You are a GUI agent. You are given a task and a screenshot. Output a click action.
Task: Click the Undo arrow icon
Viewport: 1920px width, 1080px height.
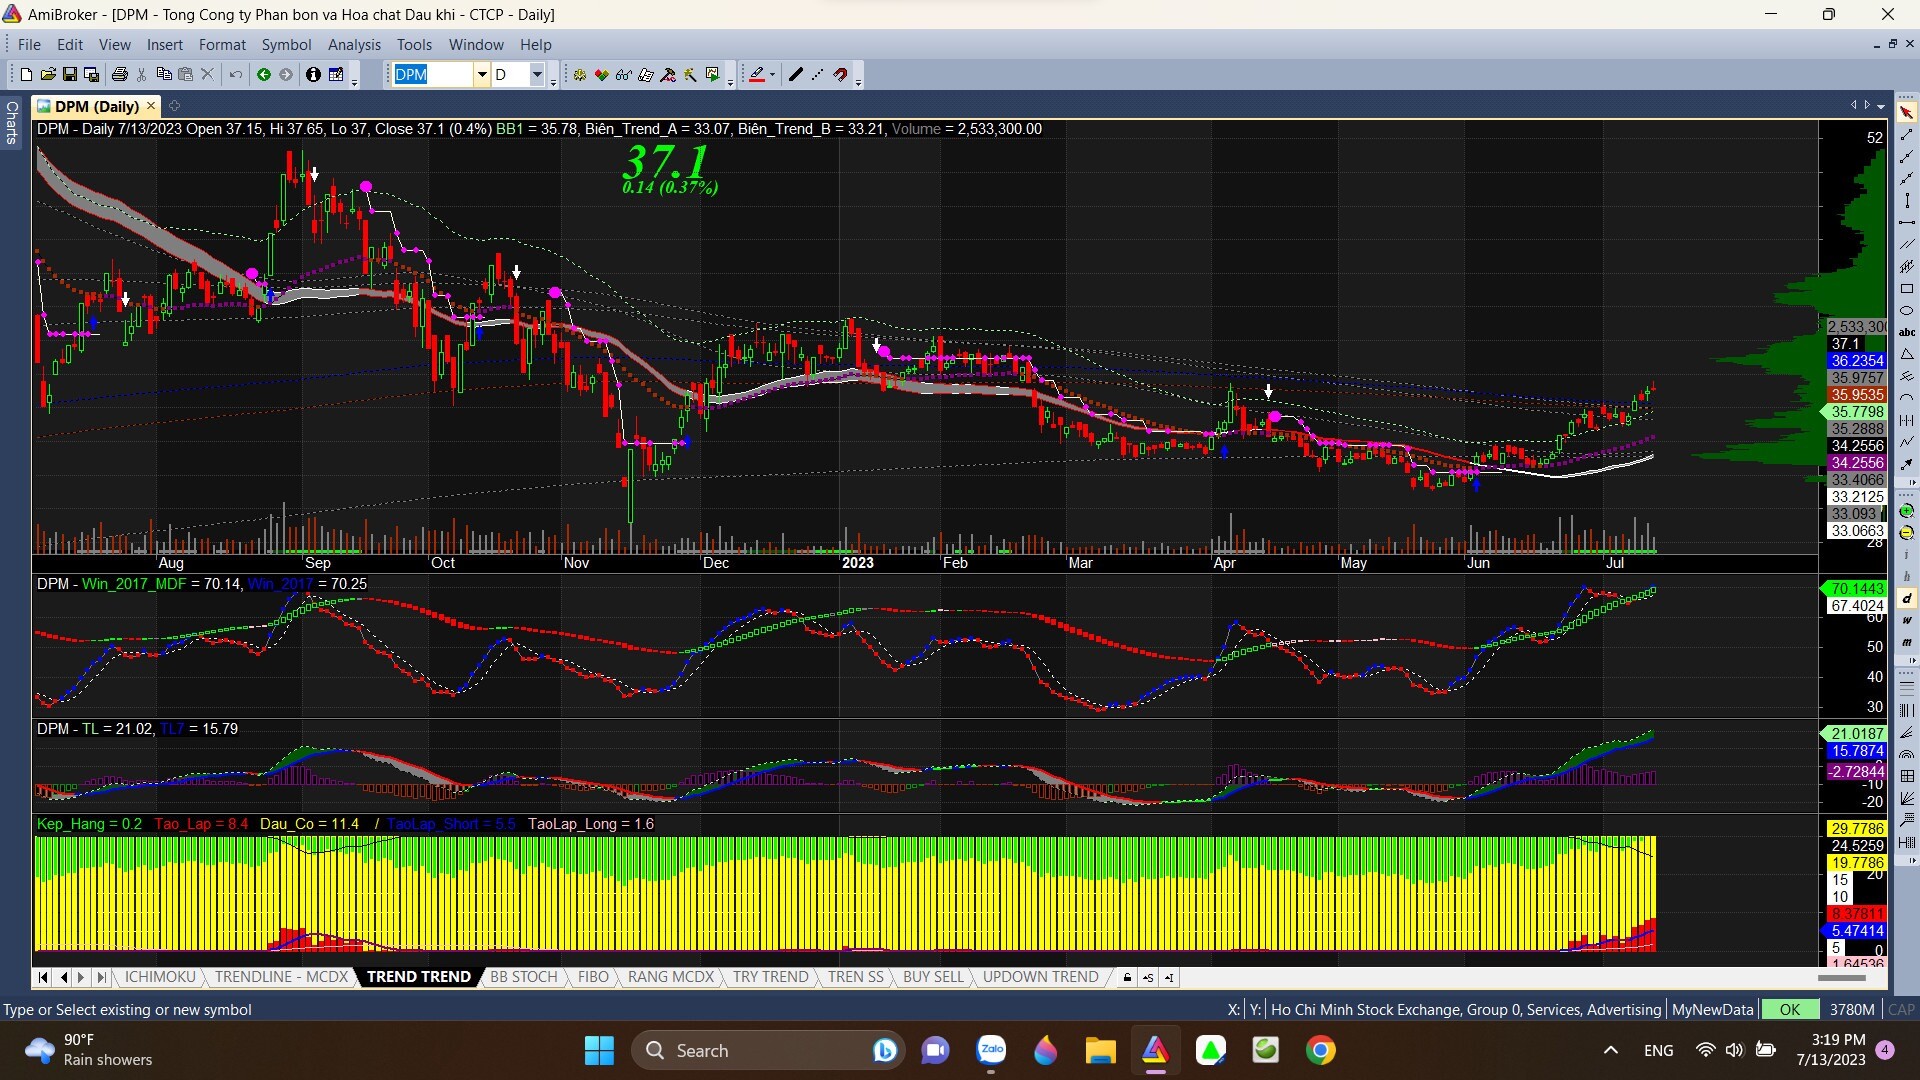[236, 74]
